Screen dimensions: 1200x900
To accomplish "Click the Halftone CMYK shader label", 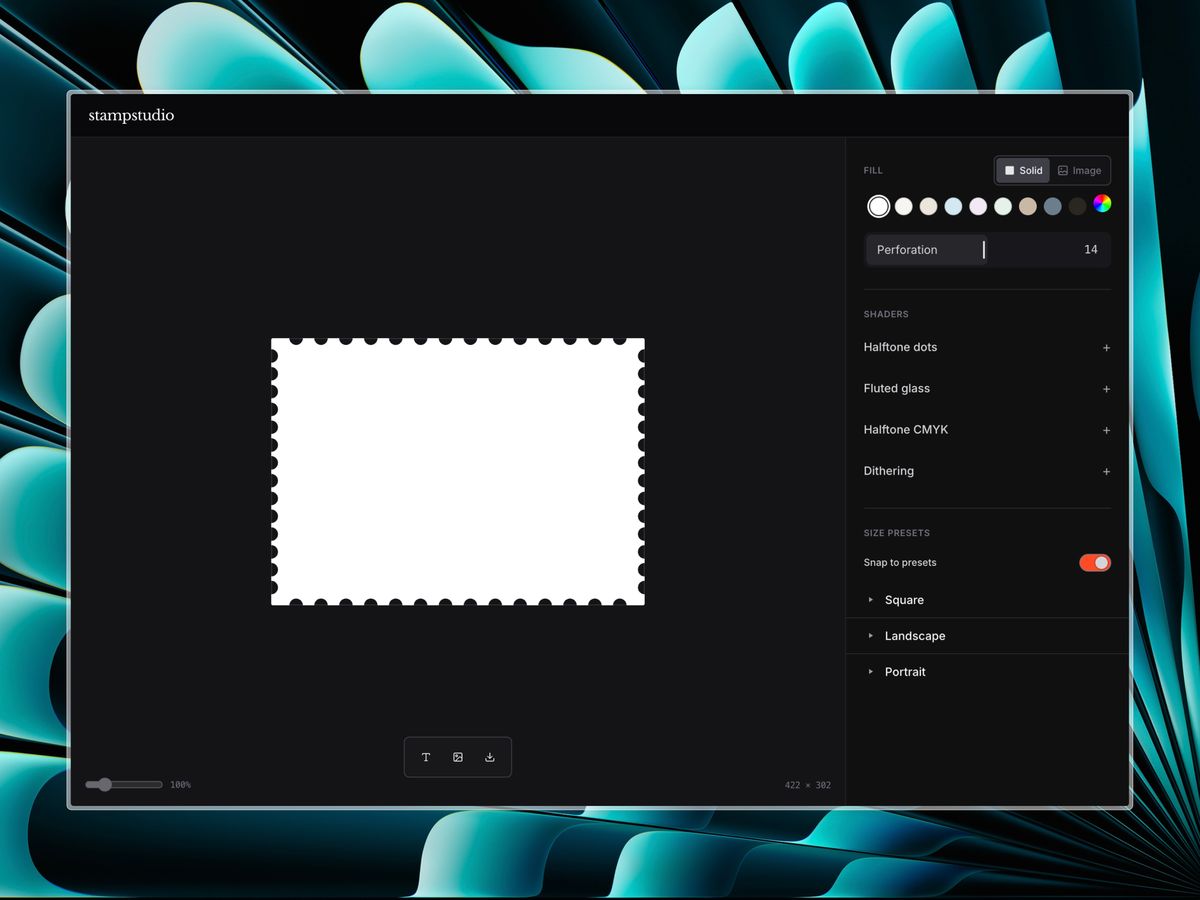I will (906, 429).
